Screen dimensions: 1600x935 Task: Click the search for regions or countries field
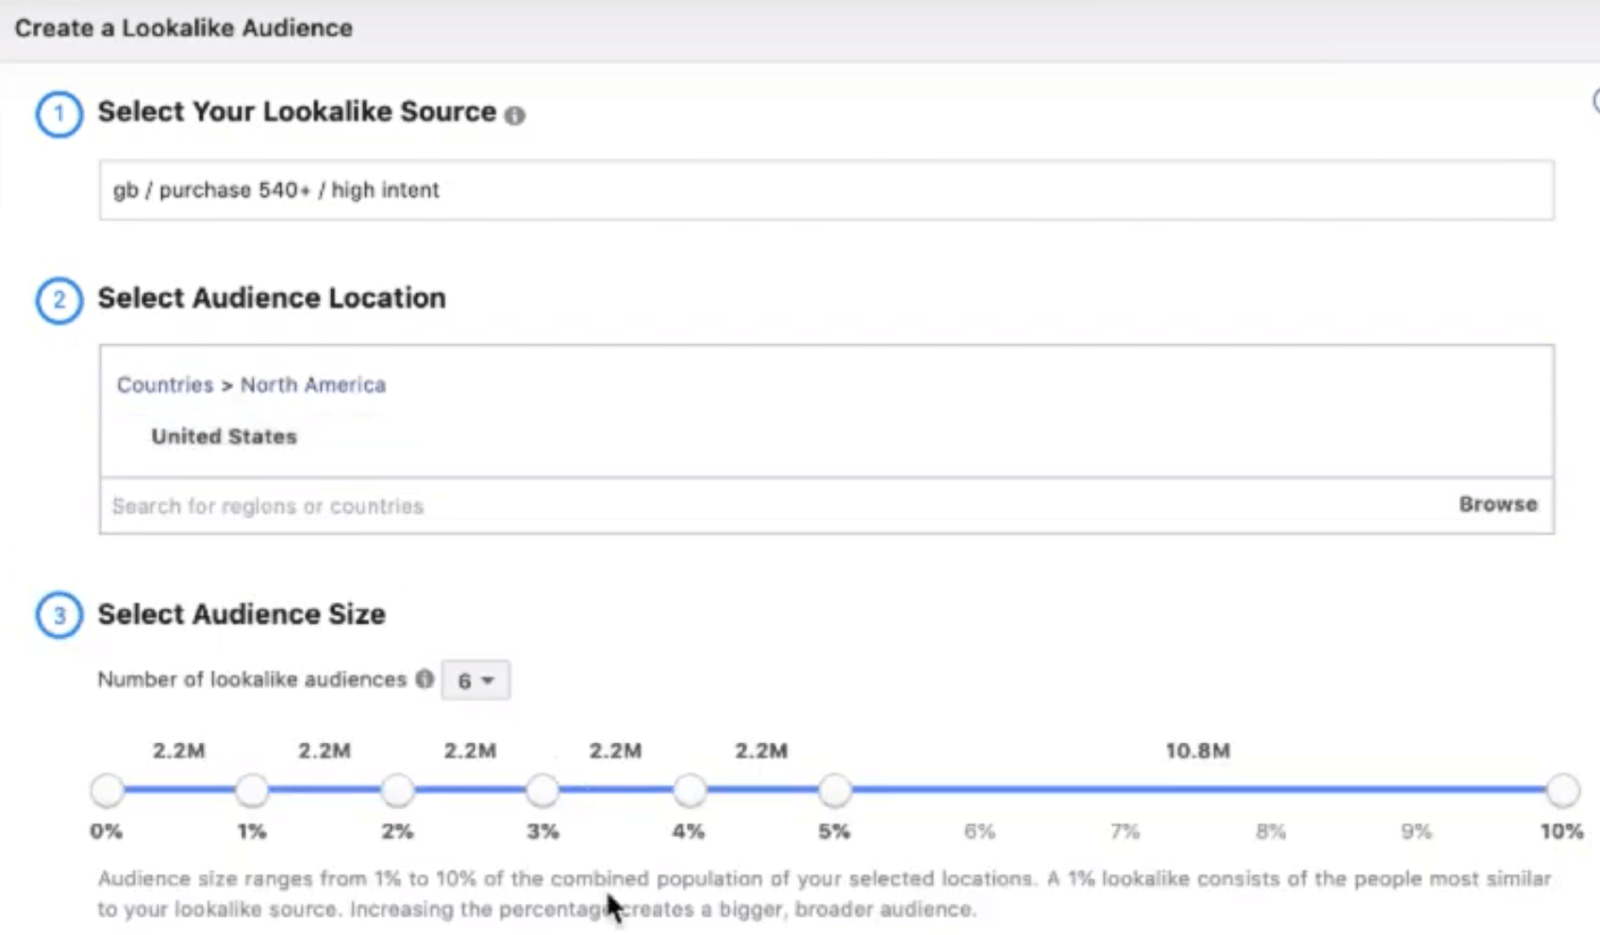click(x=267, y=506)
